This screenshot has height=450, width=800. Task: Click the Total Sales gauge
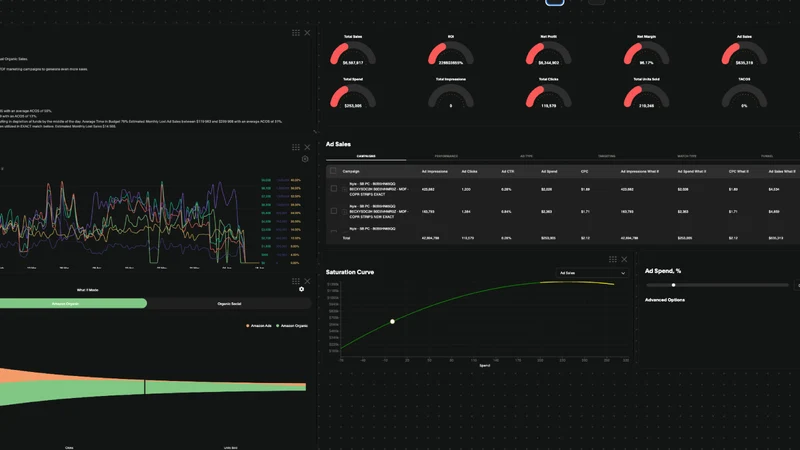coord(353,52)
